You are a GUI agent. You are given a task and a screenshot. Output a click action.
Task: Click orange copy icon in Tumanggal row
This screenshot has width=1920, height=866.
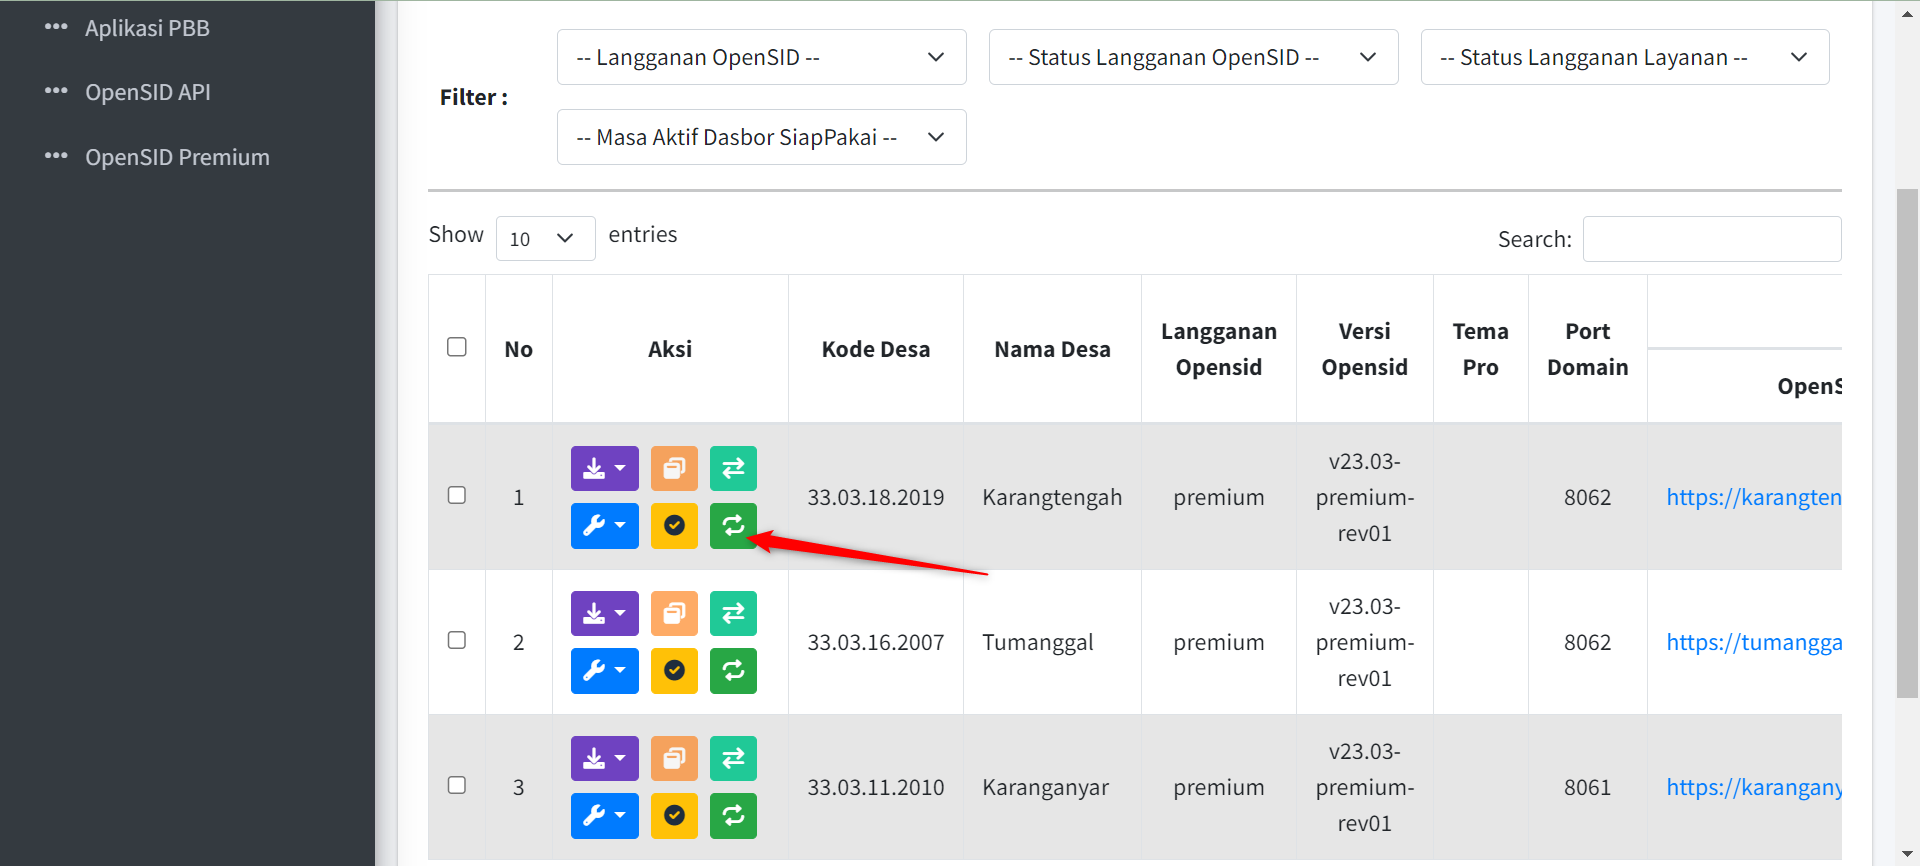coord(674,613)
